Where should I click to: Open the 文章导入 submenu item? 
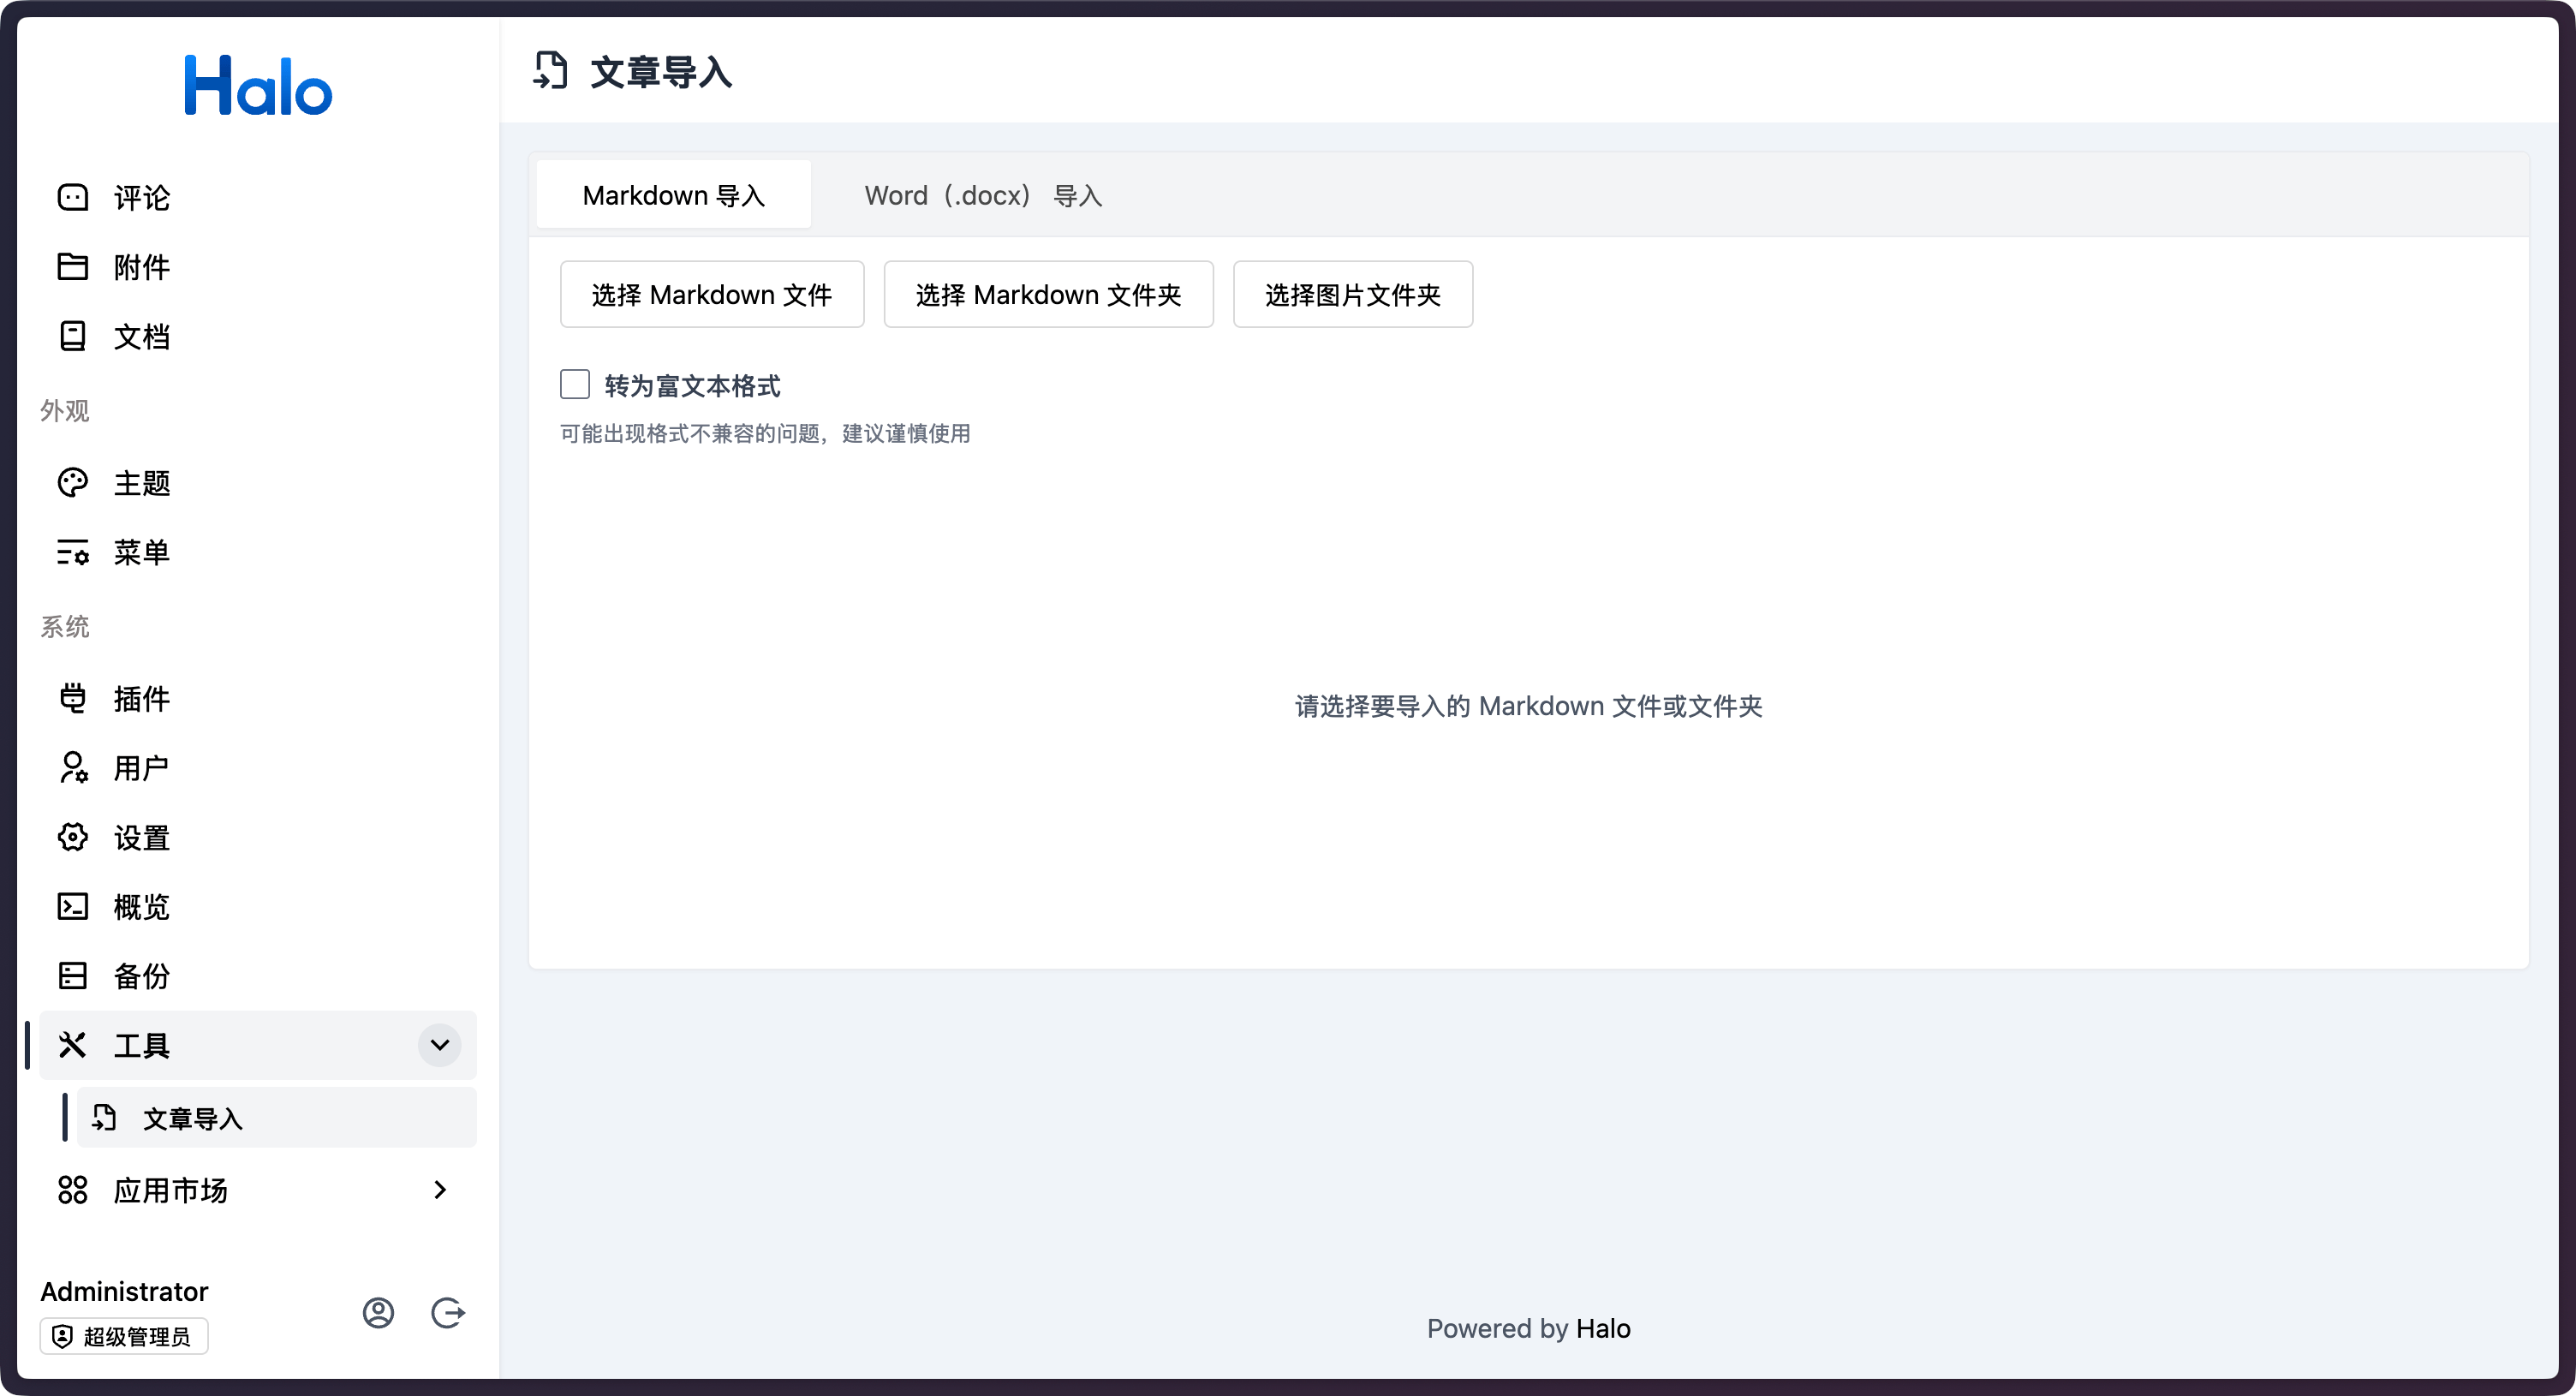point(193,1118)
